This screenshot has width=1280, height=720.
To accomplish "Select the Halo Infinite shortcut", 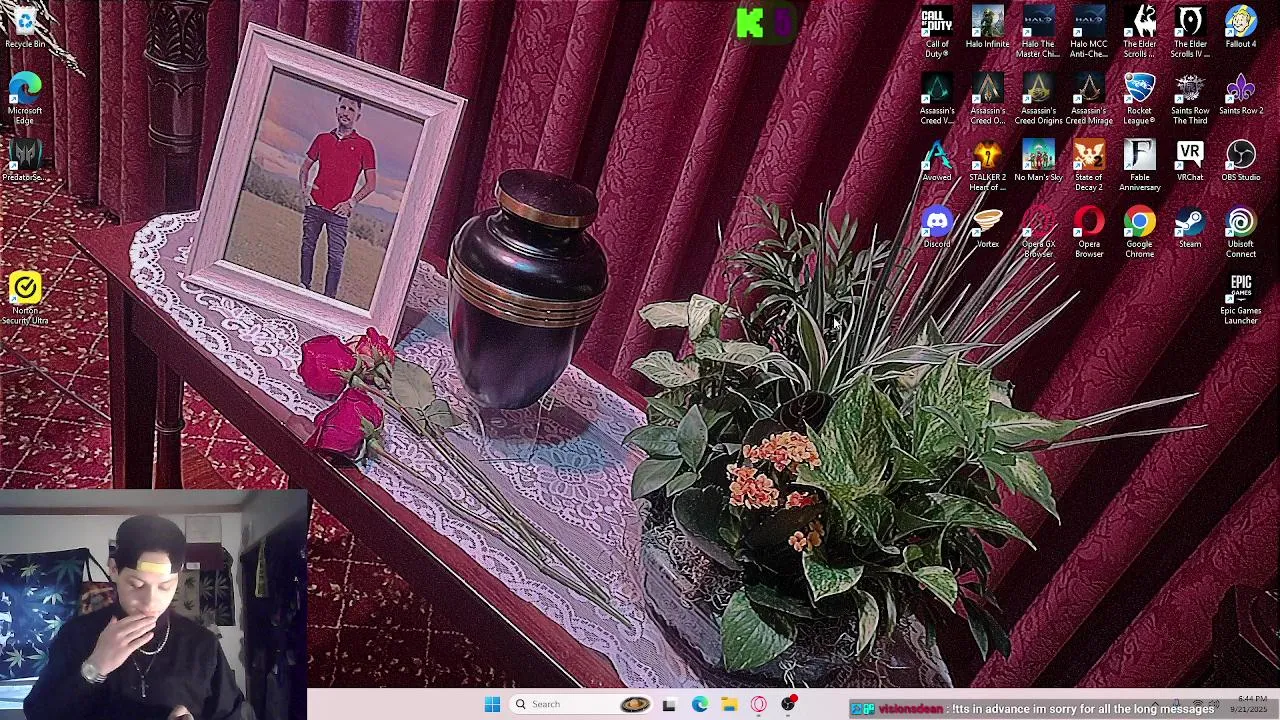I will point(987,28).
